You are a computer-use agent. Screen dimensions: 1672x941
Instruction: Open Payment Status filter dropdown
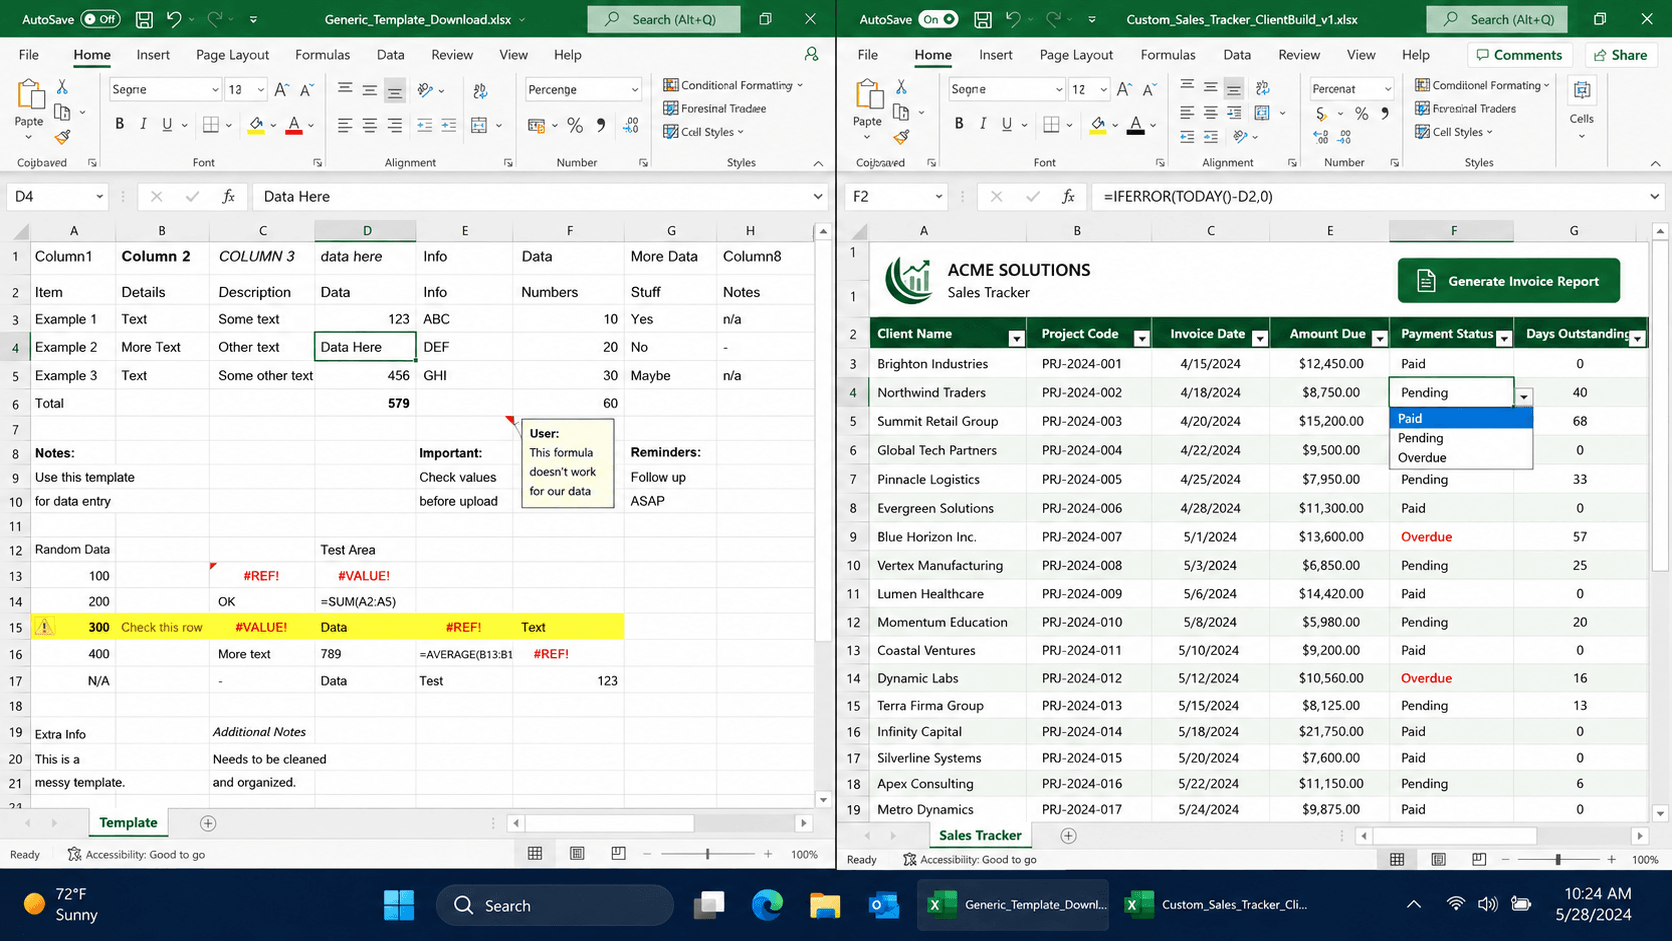pyautogui.click(x=1503, y=339)
